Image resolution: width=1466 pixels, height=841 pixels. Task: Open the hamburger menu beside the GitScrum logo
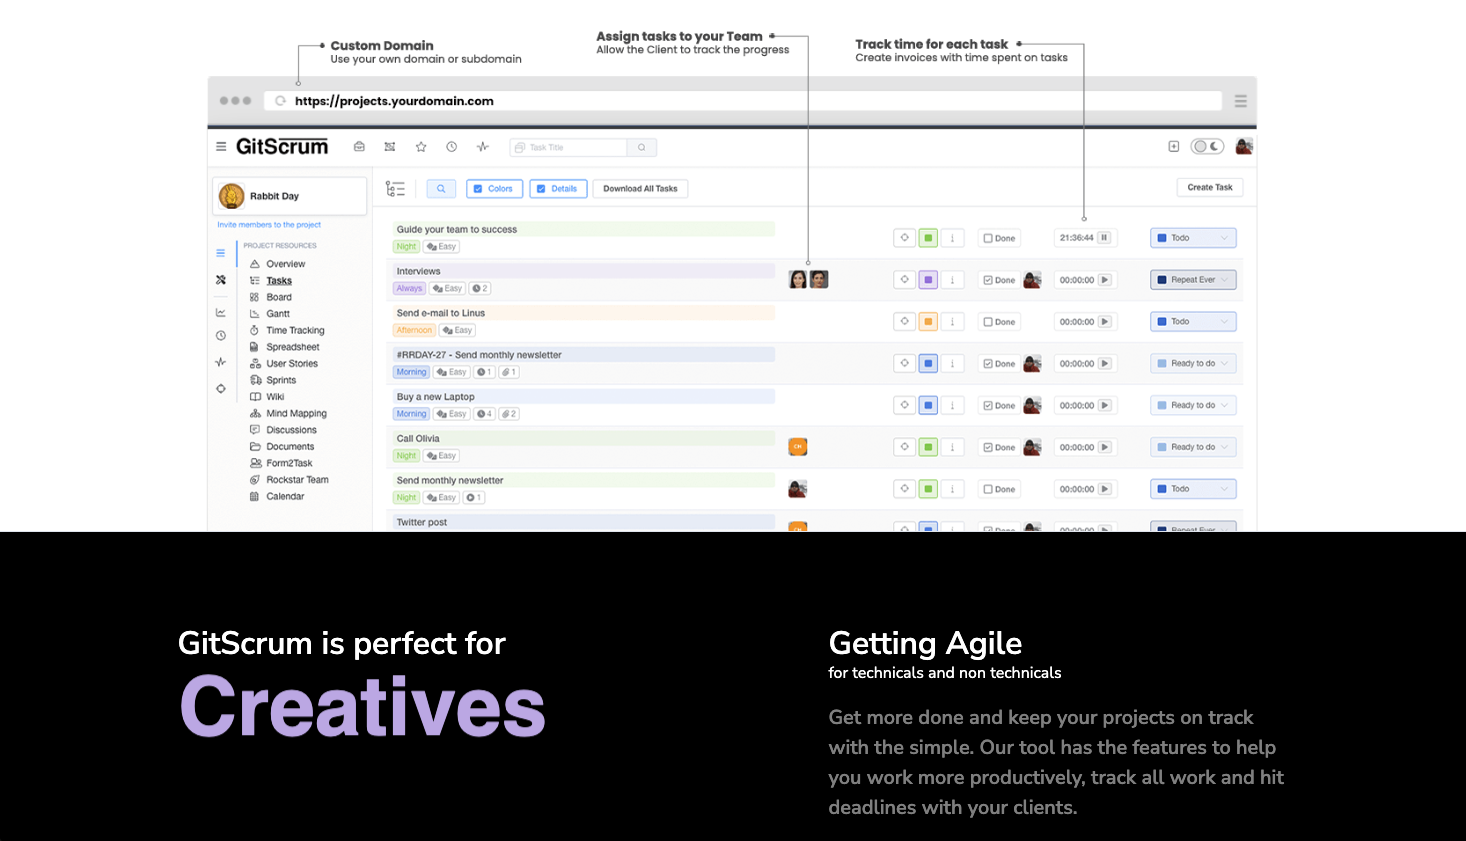(221, 146)
